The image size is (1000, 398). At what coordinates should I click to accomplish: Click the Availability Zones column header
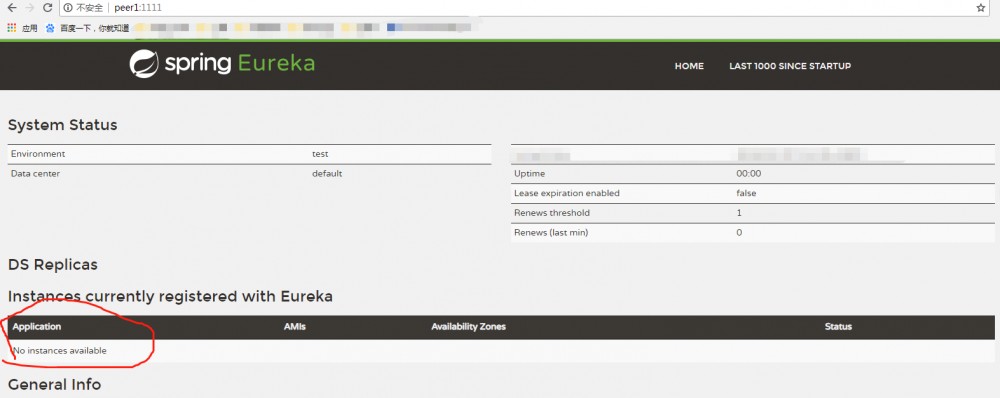click(468, 326)
